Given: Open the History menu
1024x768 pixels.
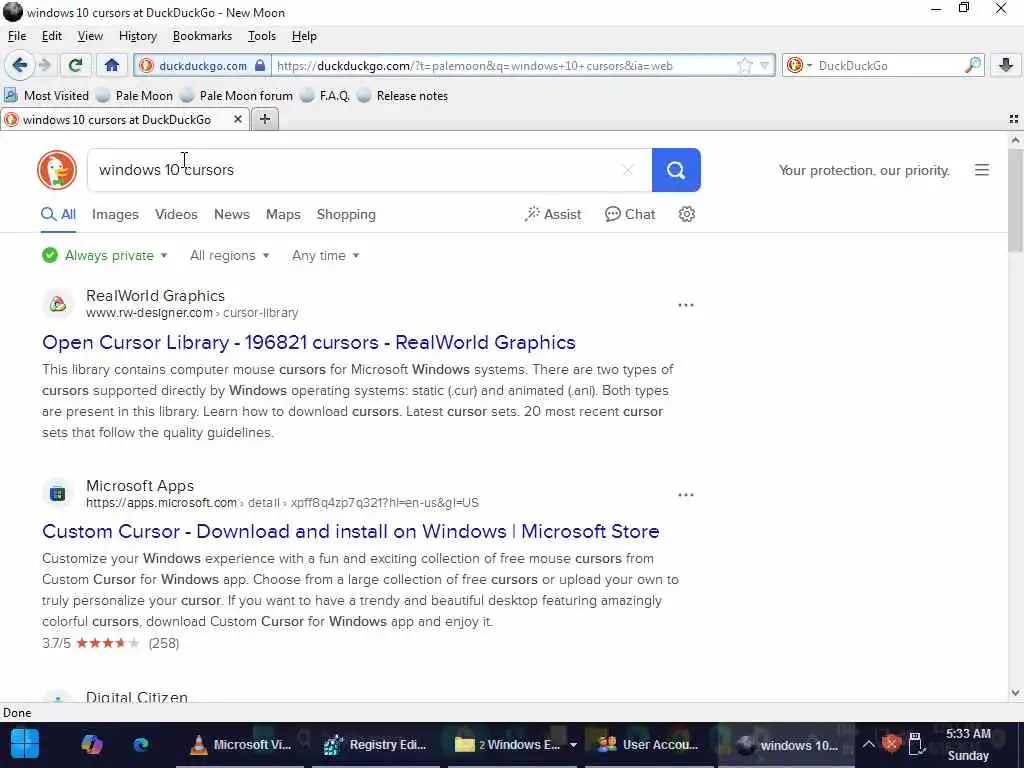Looking at the screenshot, I should (138, 36).
